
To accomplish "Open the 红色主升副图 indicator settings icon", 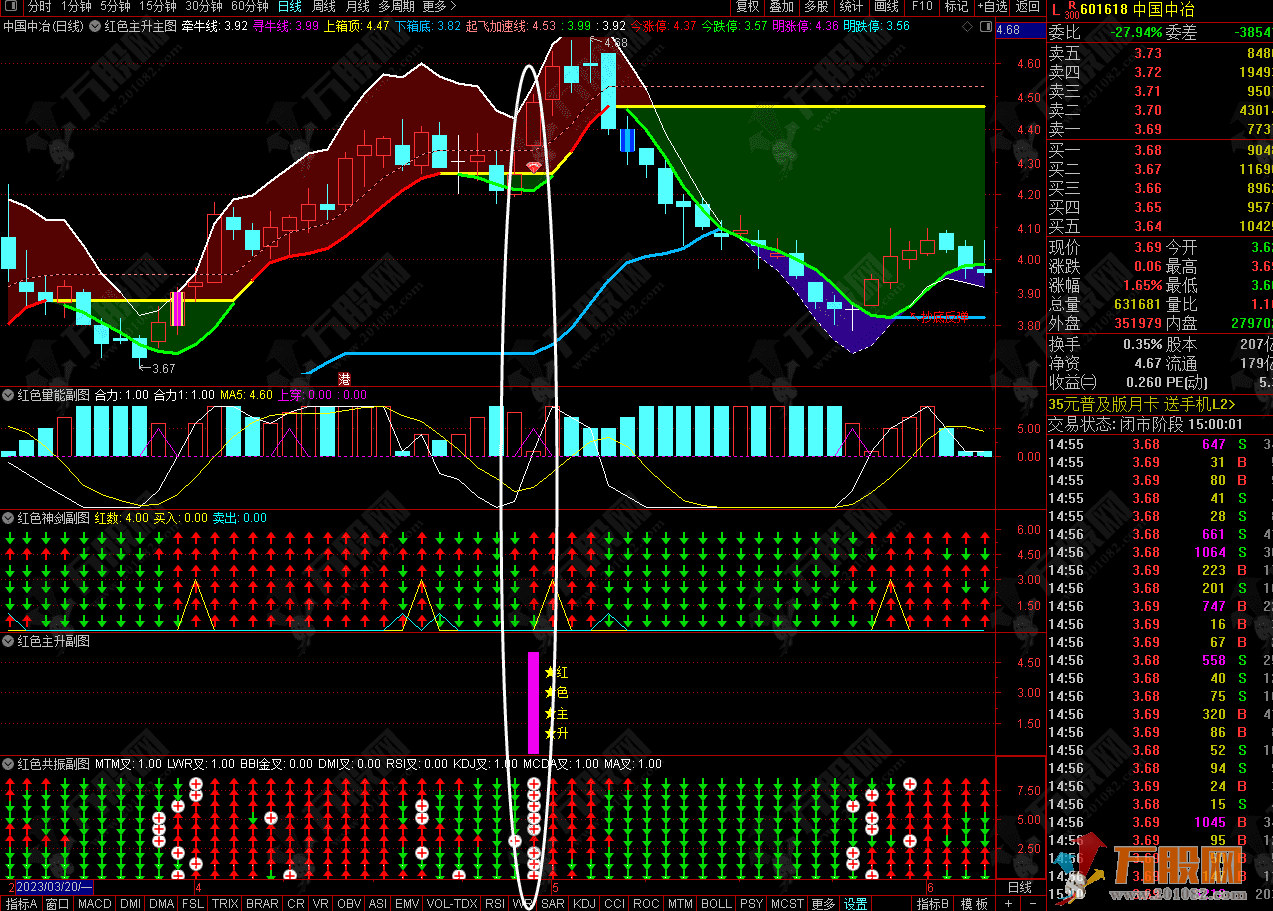I will (8, 641).
